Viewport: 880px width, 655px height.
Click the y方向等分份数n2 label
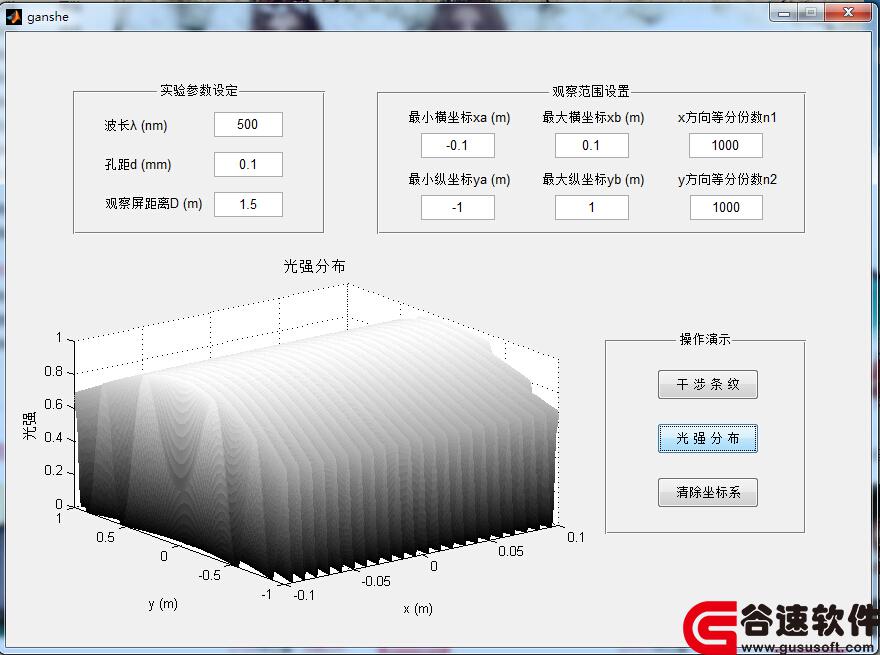tap(727, 180)
